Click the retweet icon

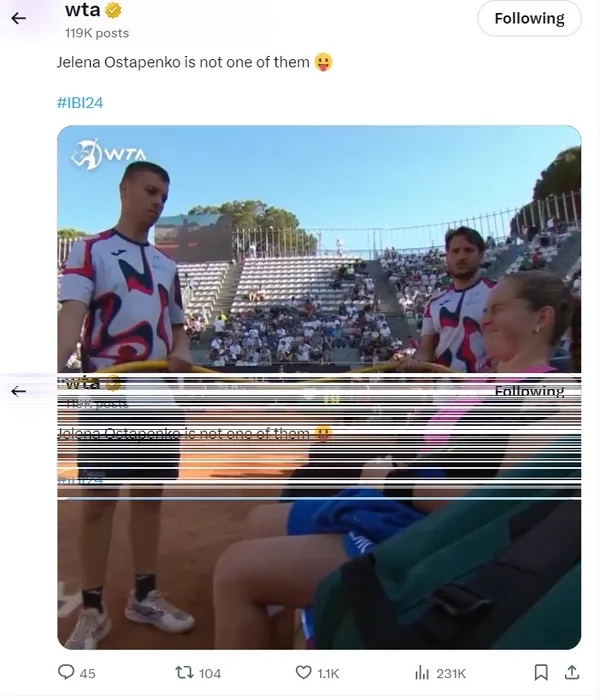point(184,672)
